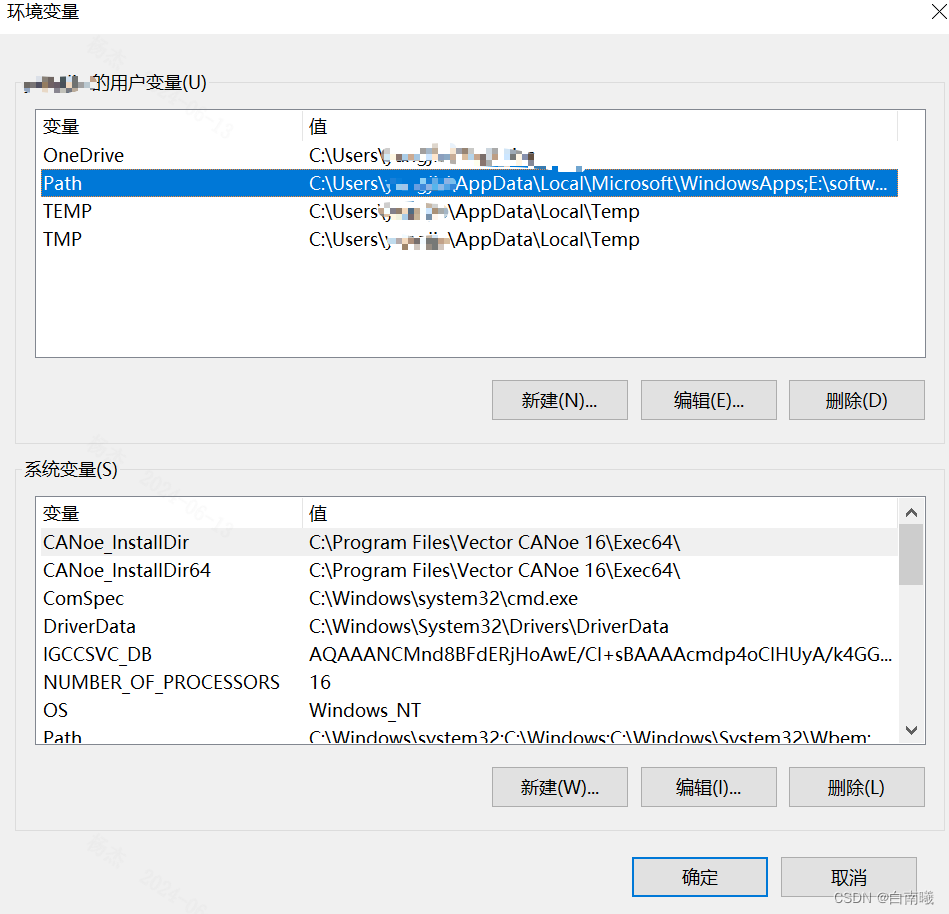This screenshot has height=914, width=949.
Task: Click the 删除(D) button for user variables
Action: coord(856,400)
